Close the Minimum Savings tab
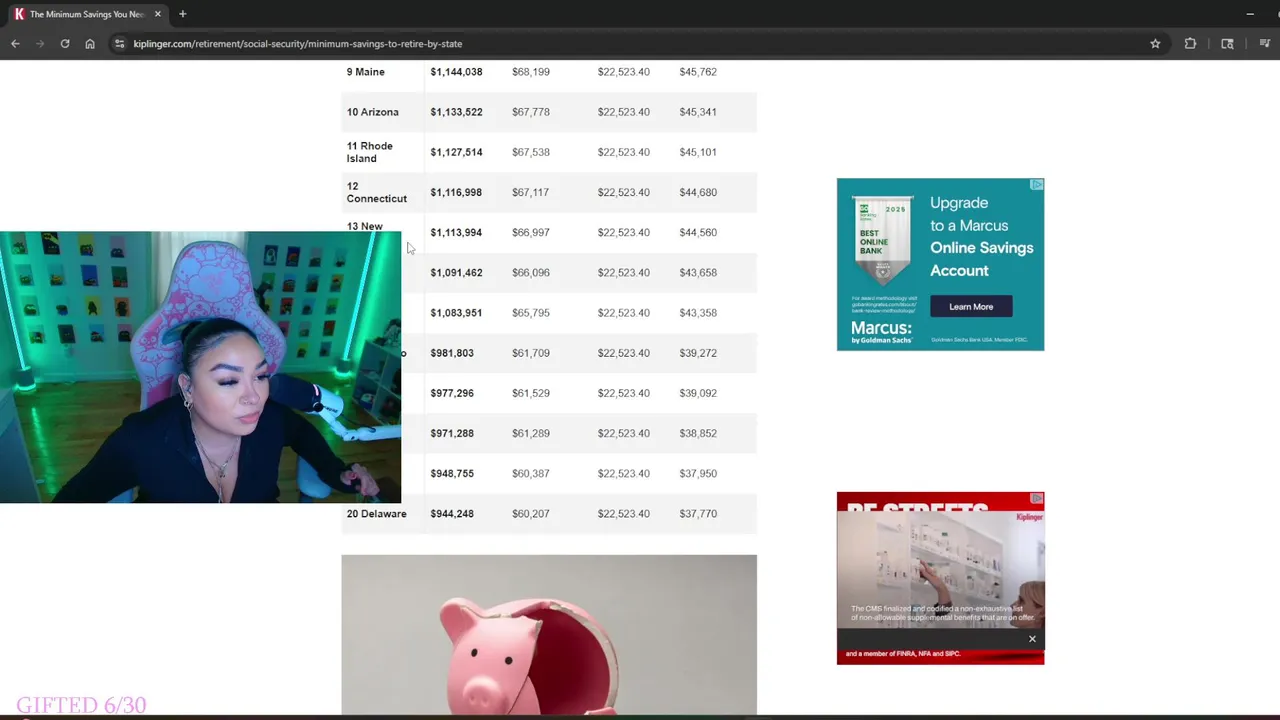1280x720 pixels. pos(157,14)
